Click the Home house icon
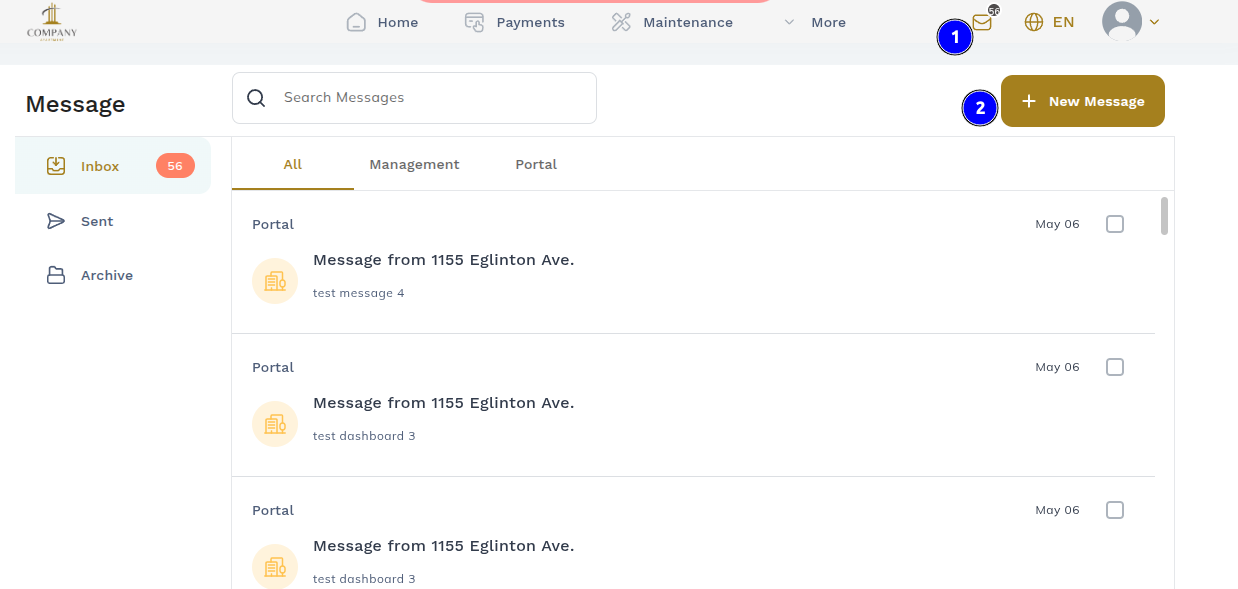The image size is (1238, 589). tap(356, 22)
